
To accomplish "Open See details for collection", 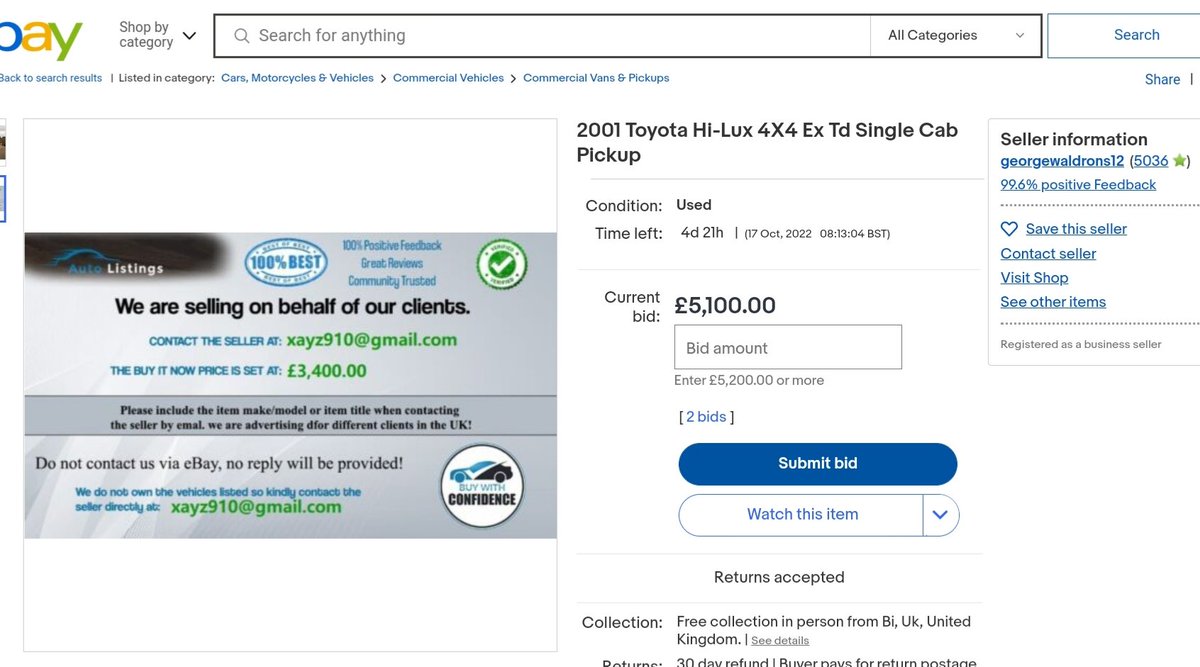I will pos(780,641).
